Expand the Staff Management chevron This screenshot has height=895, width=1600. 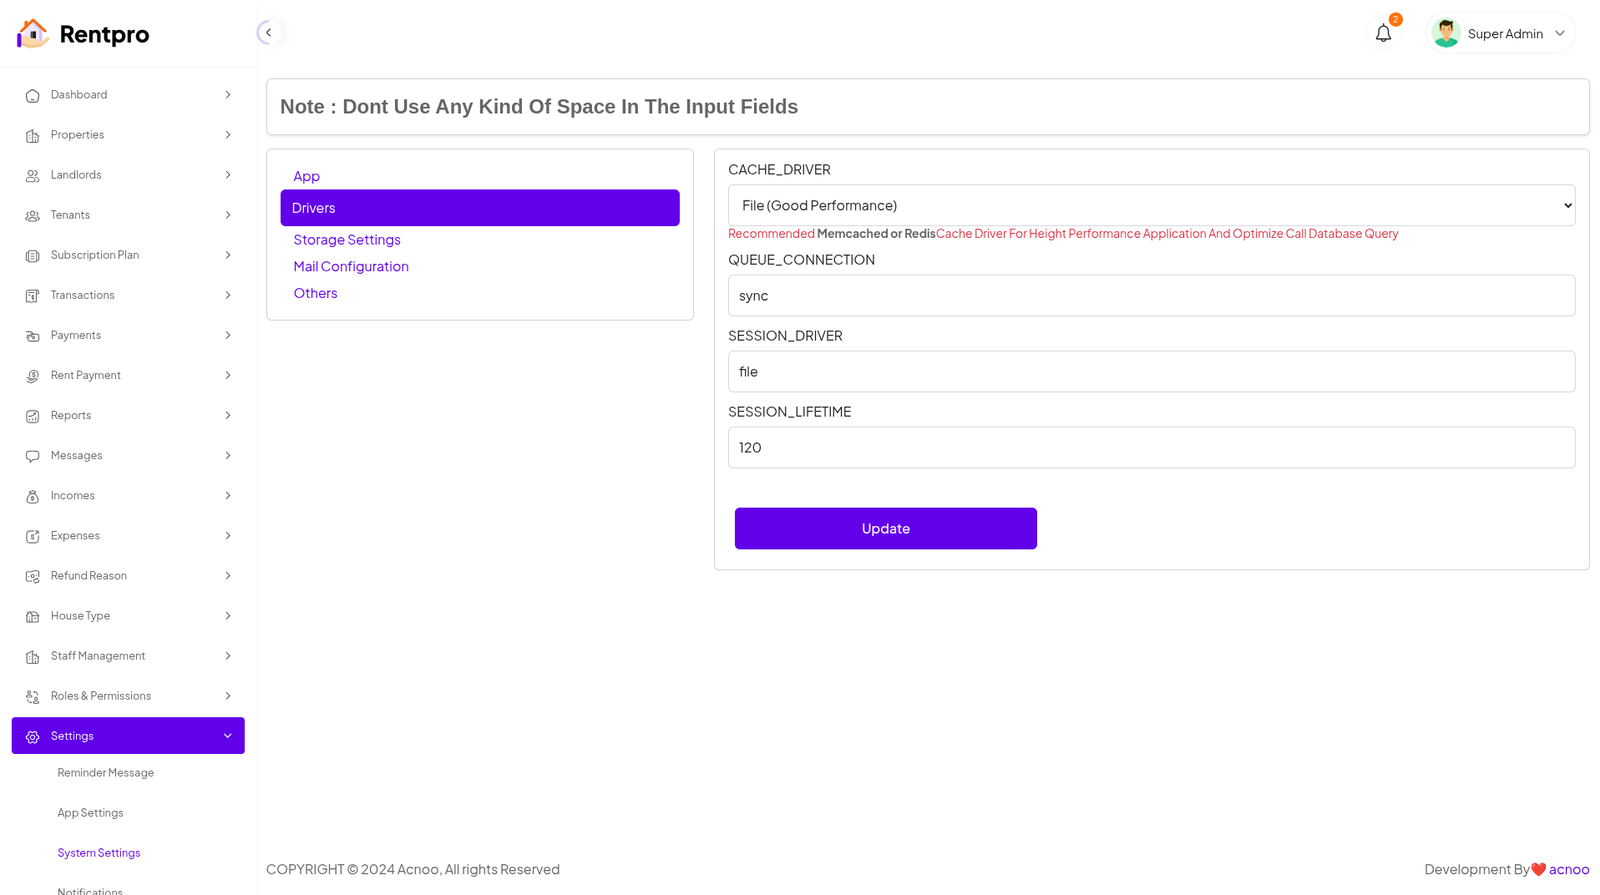pos(227,656)
